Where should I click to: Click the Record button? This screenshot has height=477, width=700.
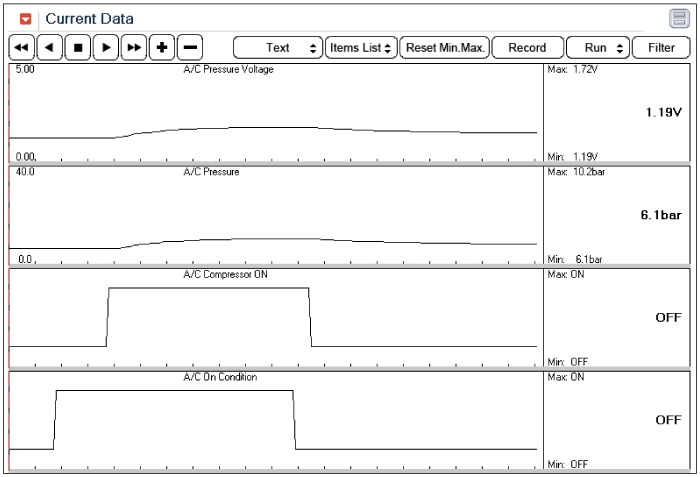528,48
